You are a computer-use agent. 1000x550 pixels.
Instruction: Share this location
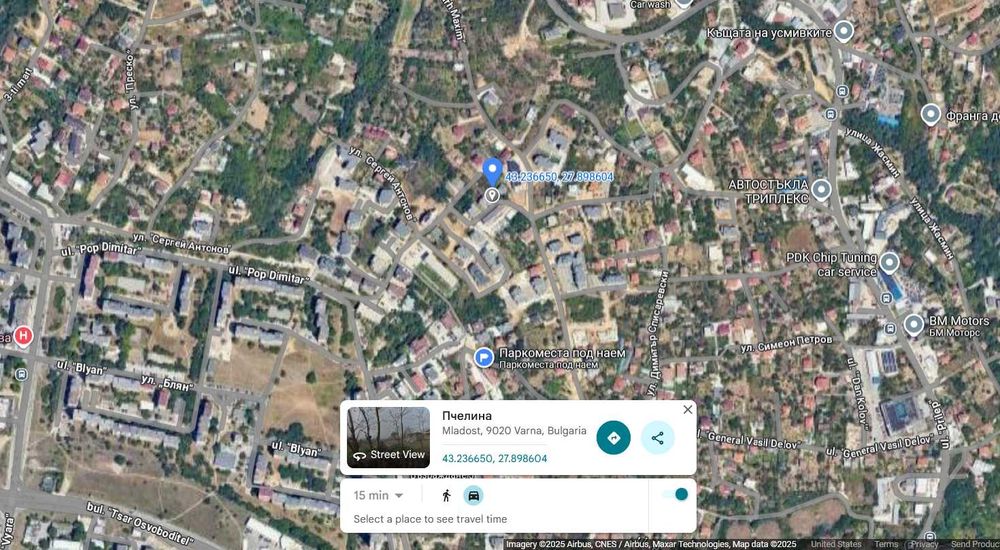(658, 438)
